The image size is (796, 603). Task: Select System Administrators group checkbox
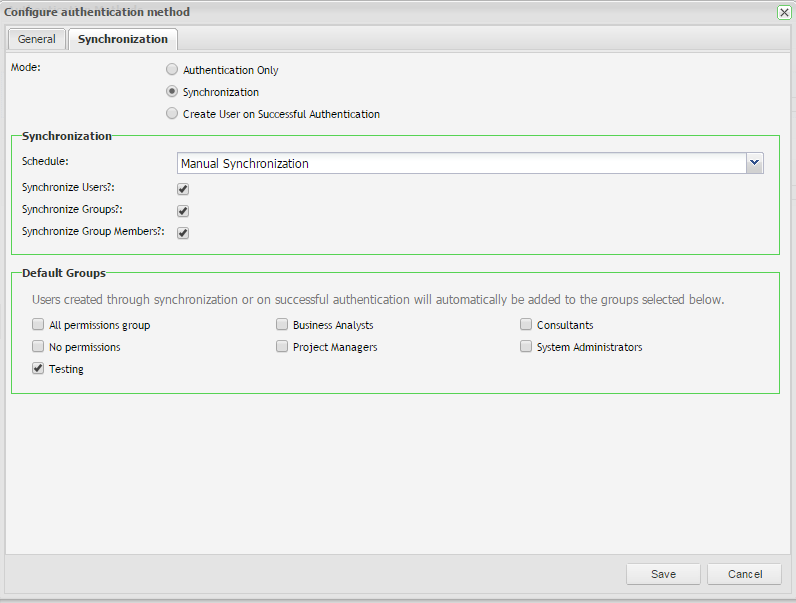526,347
